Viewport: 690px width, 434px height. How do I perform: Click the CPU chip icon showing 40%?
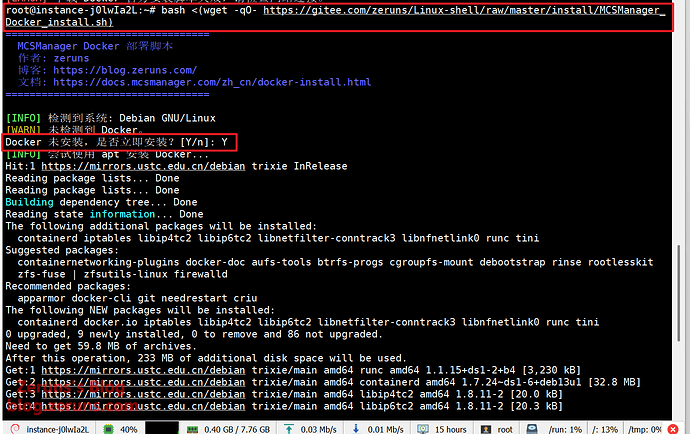click(109, 429)
